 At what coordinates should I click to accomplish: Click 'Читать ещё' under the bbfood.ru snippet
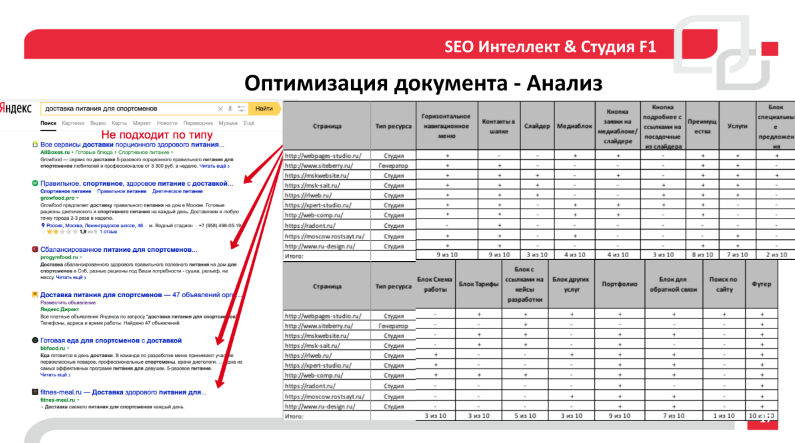coord(55,375)
